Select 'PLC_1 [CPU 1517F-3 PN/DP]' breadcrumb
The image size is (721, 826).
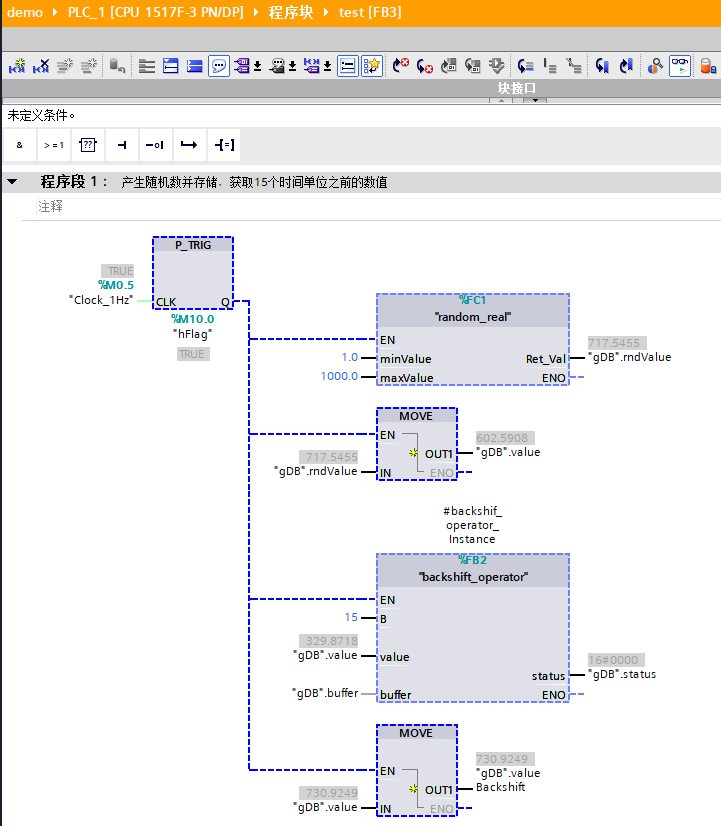pos(156,12)
